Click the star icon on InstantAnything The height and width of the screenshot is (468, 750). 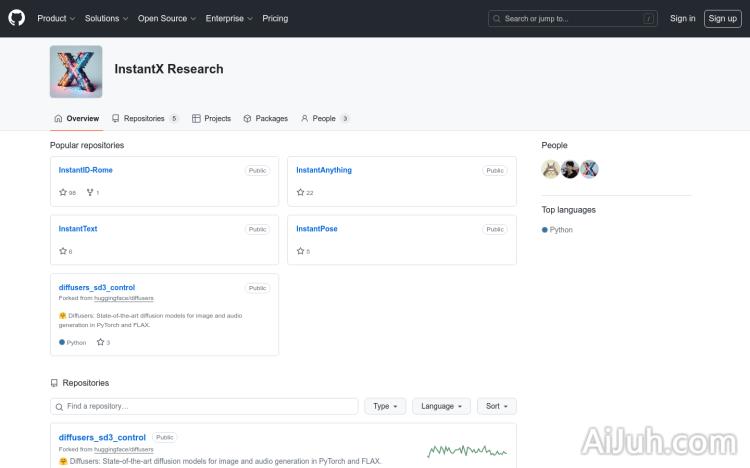click(x=300, y=192)
